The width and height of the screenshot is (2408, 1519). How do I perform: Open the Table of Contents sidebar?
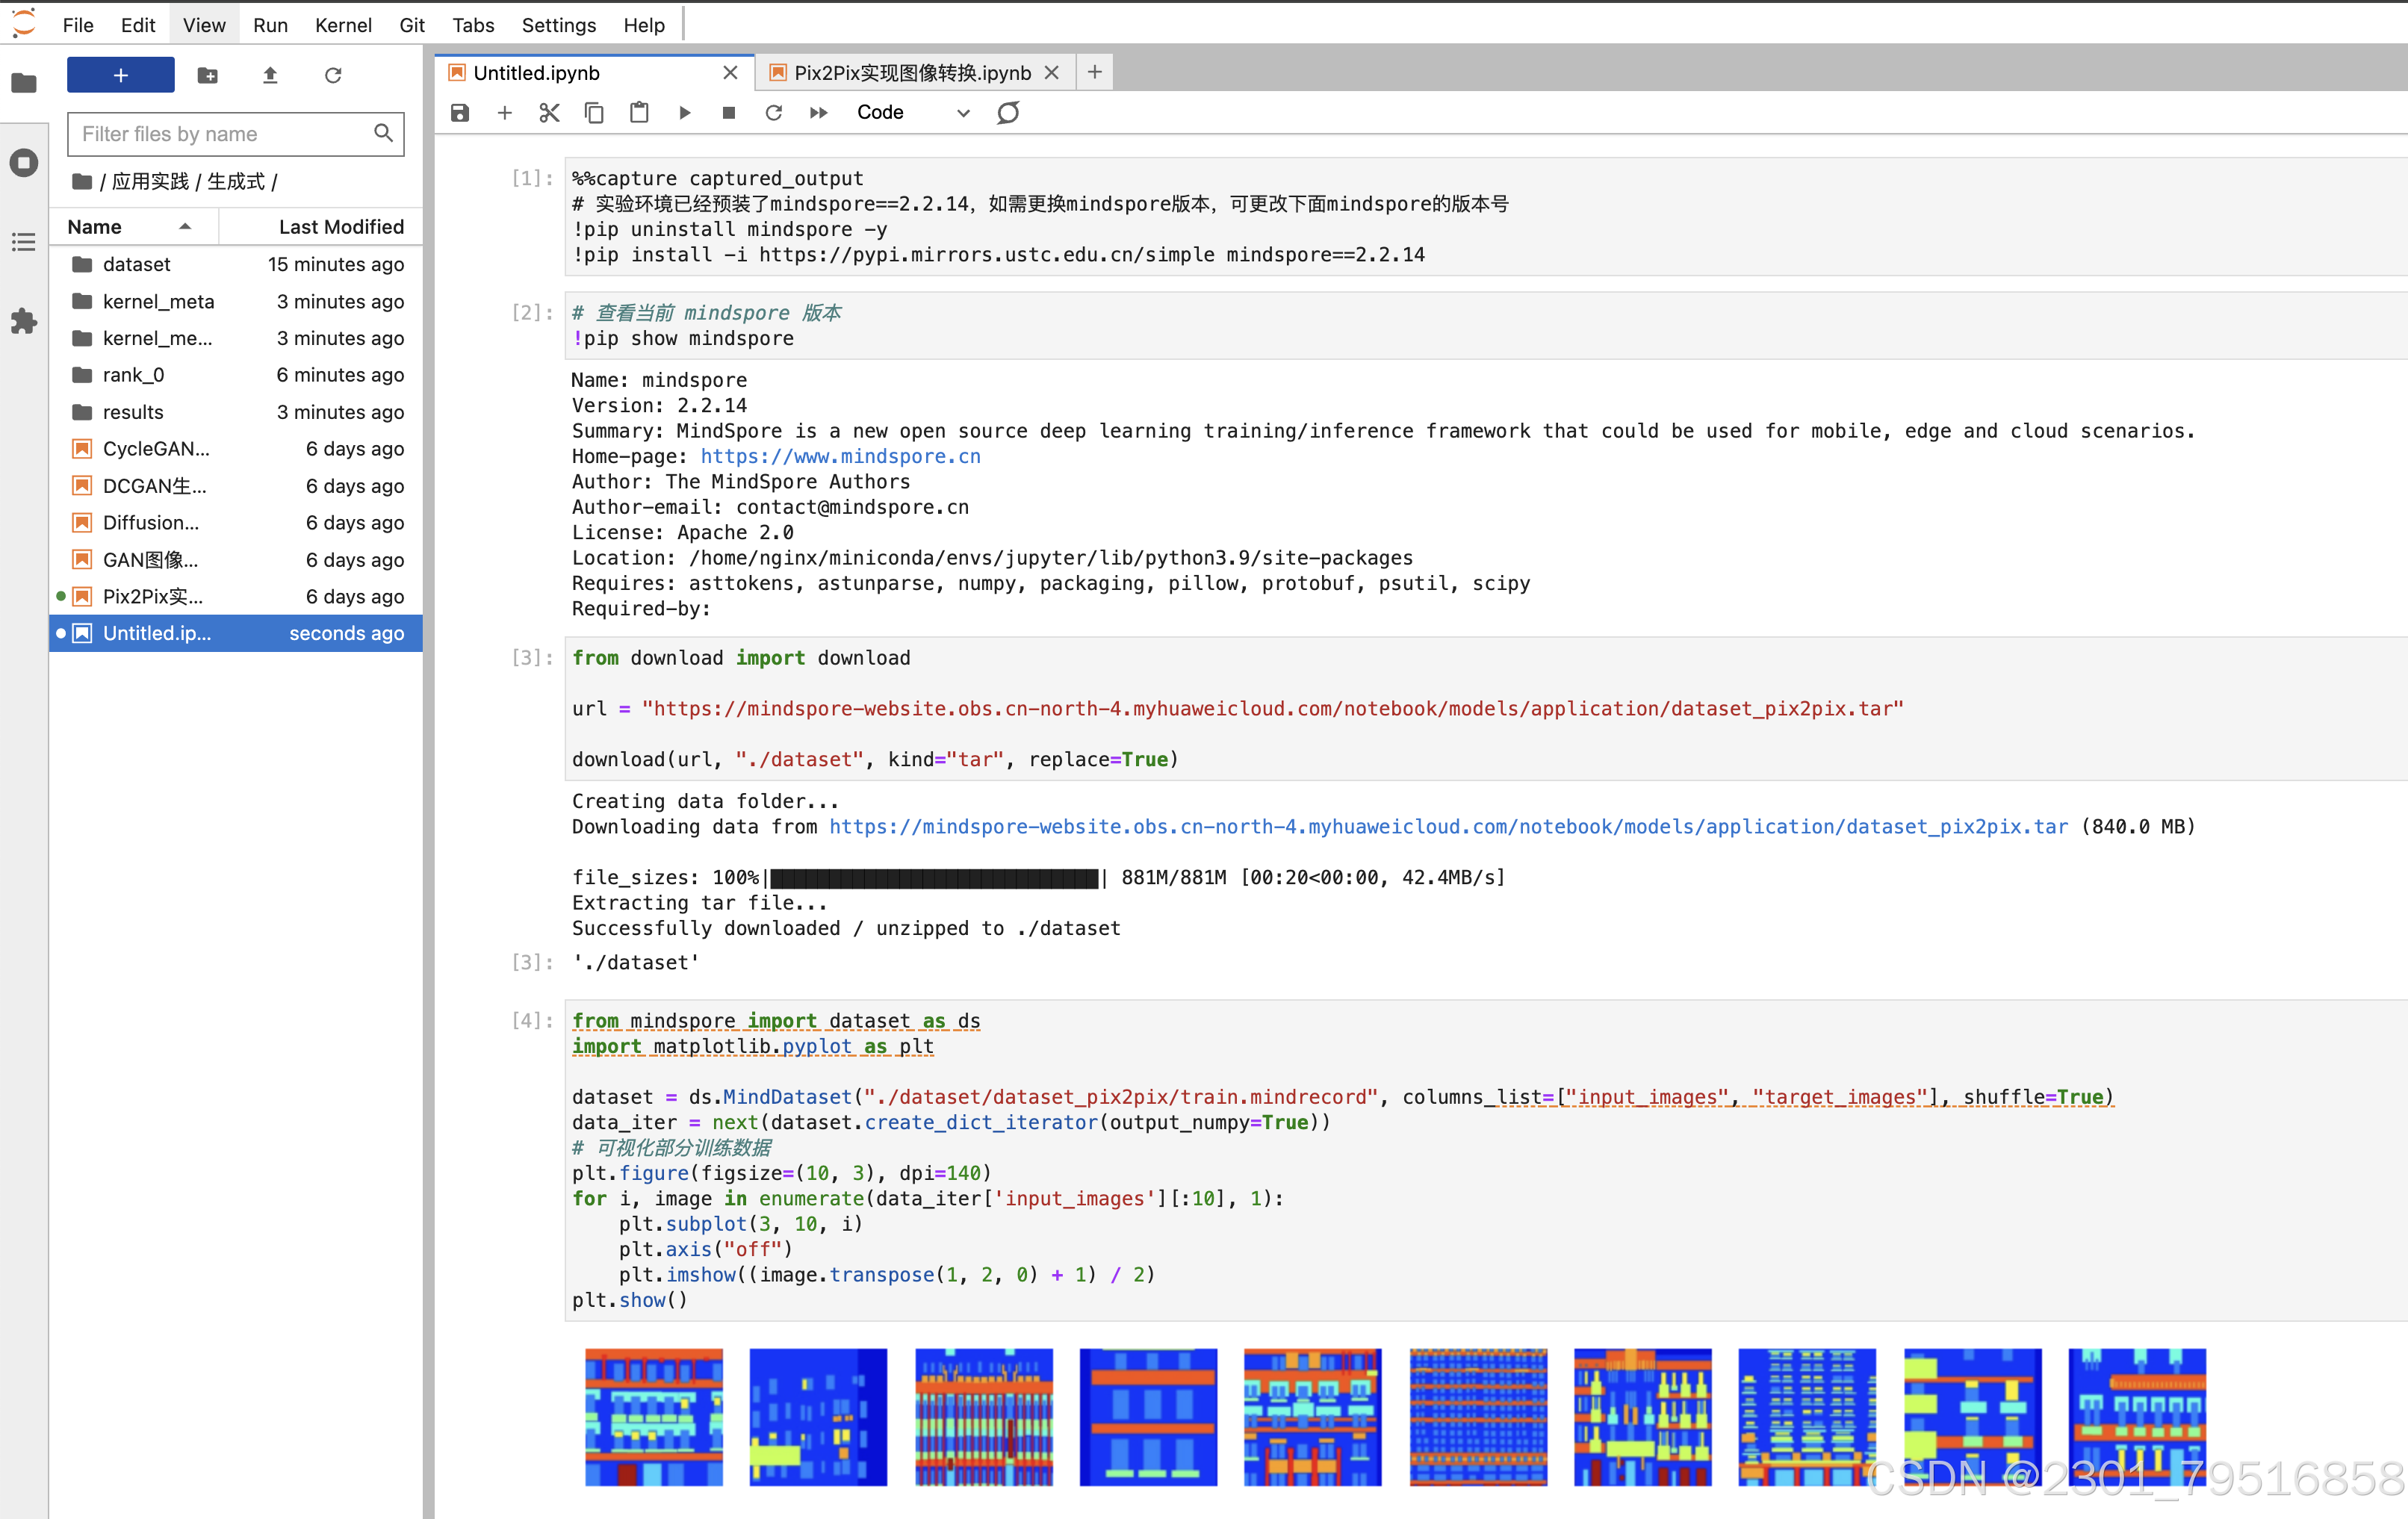pyautogui.click(x=24, y=242)
